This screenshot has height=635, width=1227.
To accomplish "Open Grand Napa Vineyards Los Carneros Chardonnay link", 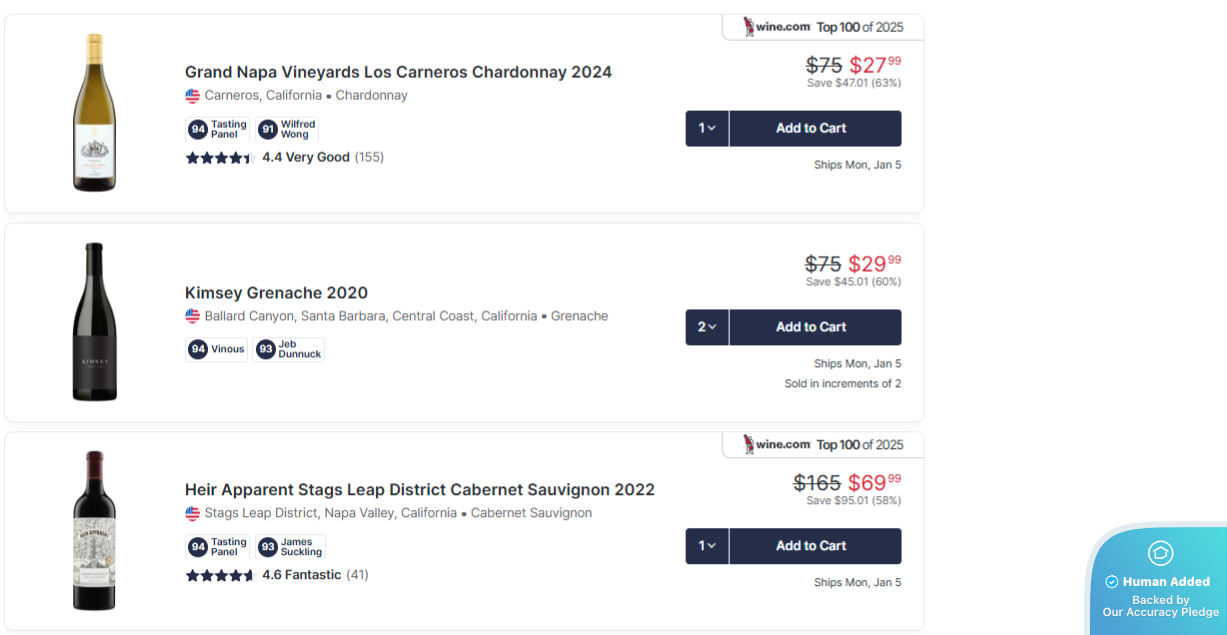I will coord(398,72).
